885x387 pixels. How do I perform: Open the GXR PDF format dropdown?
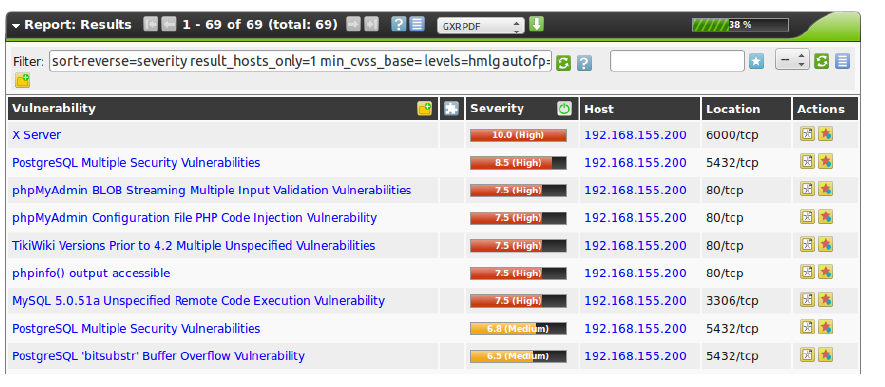coord(480,26)
